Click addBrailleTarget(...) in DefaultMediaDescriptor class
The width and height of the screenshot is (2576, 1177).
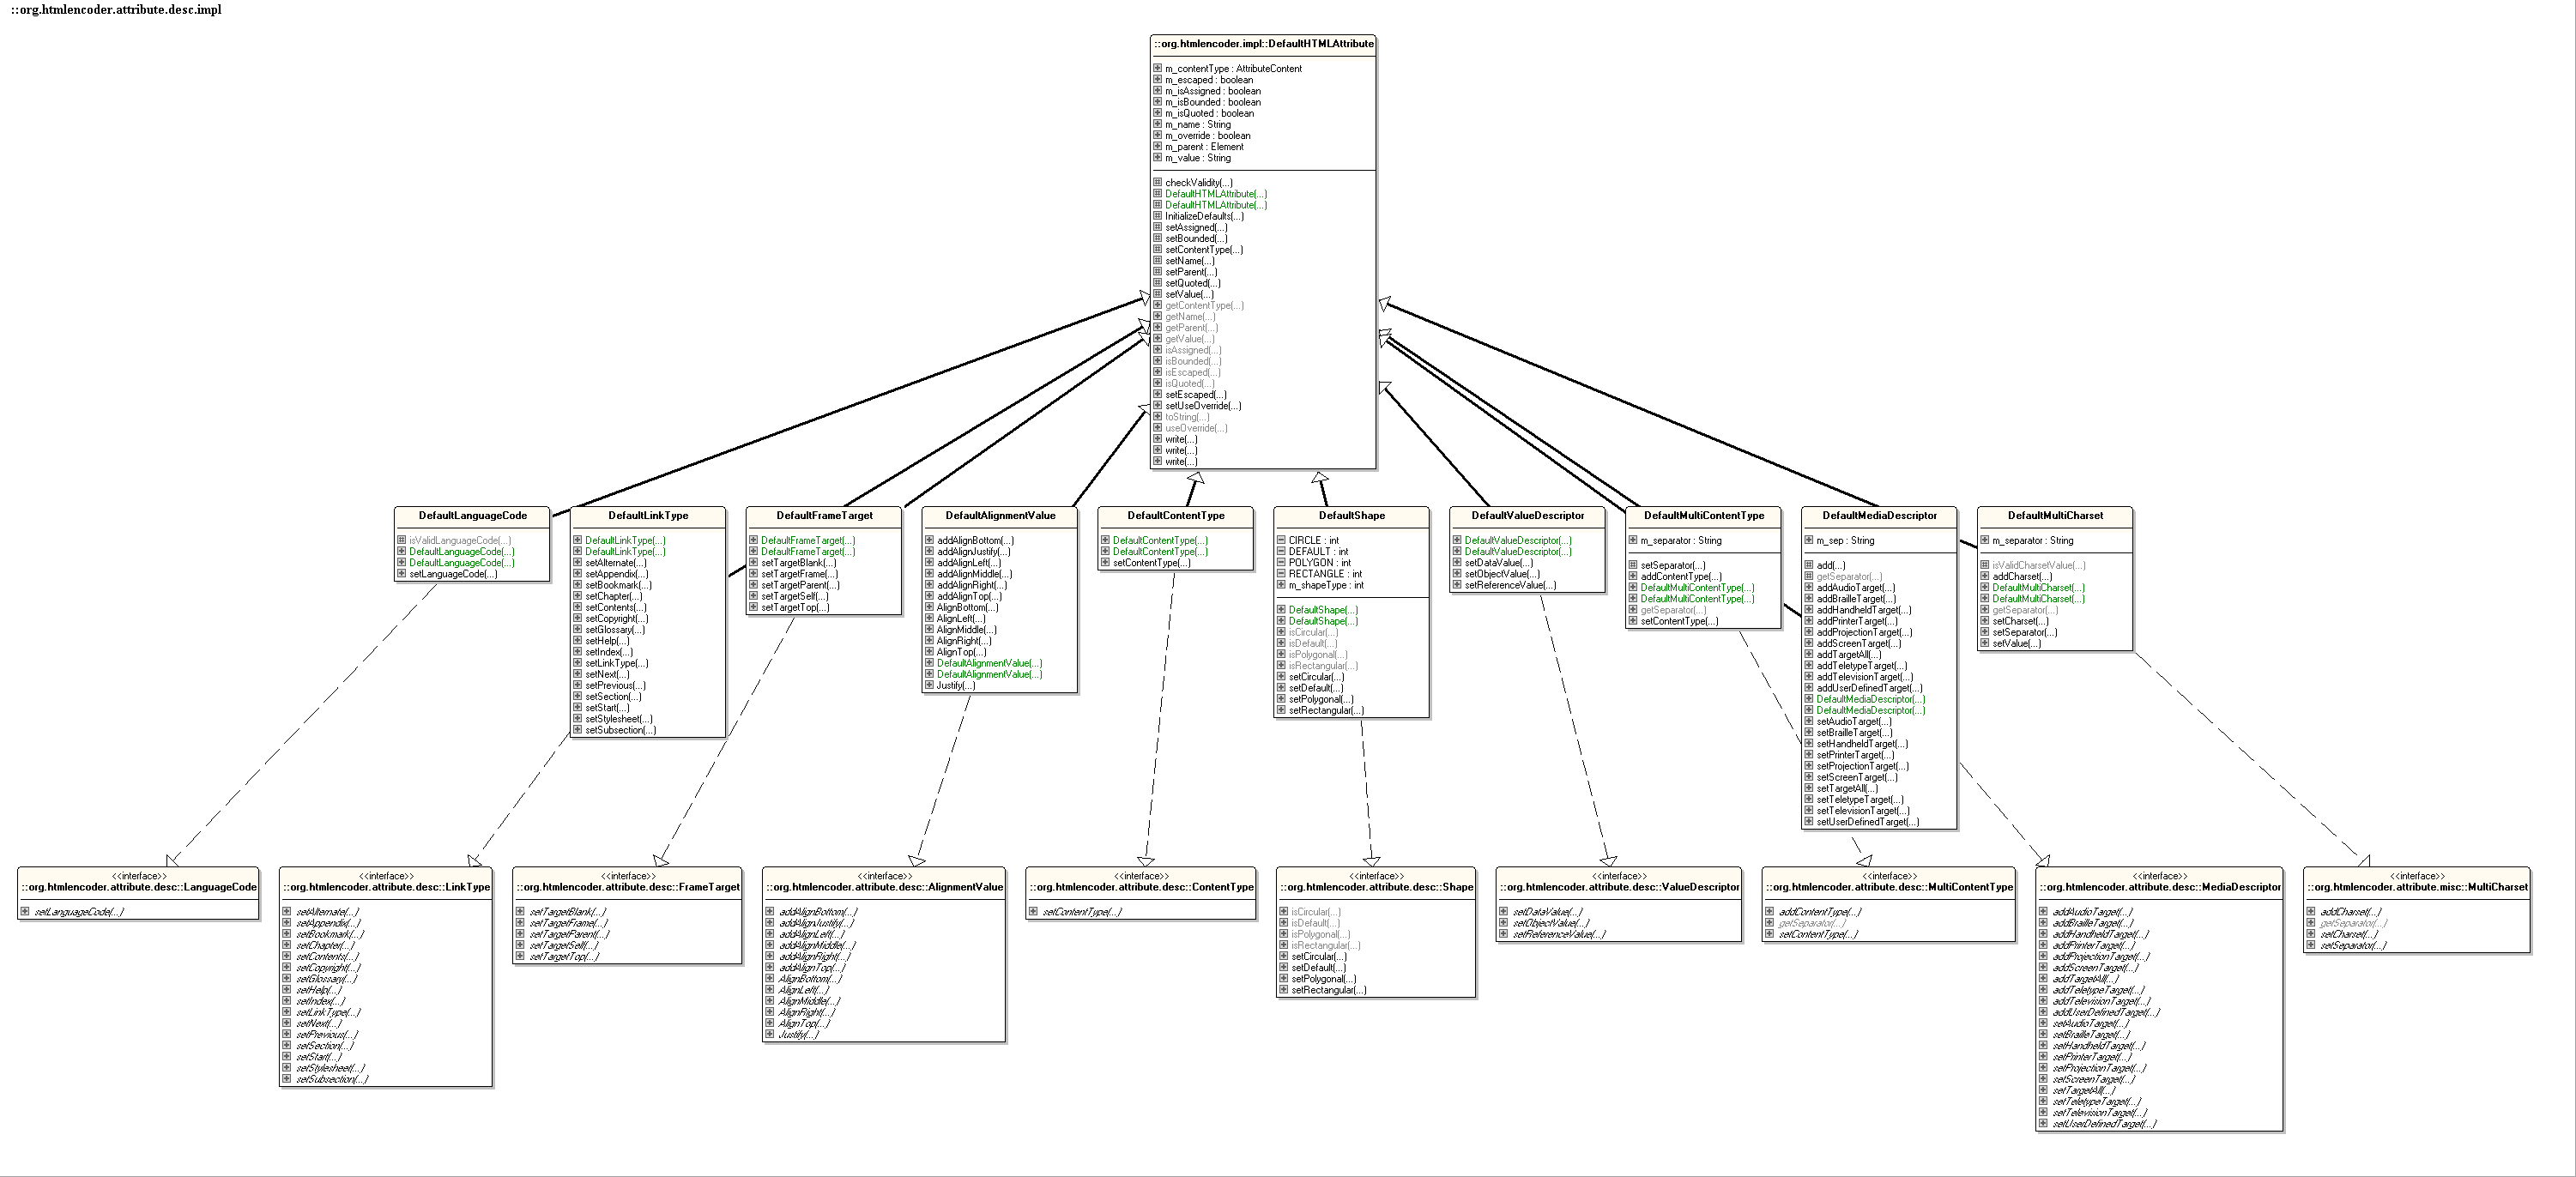pos(1856,599)
